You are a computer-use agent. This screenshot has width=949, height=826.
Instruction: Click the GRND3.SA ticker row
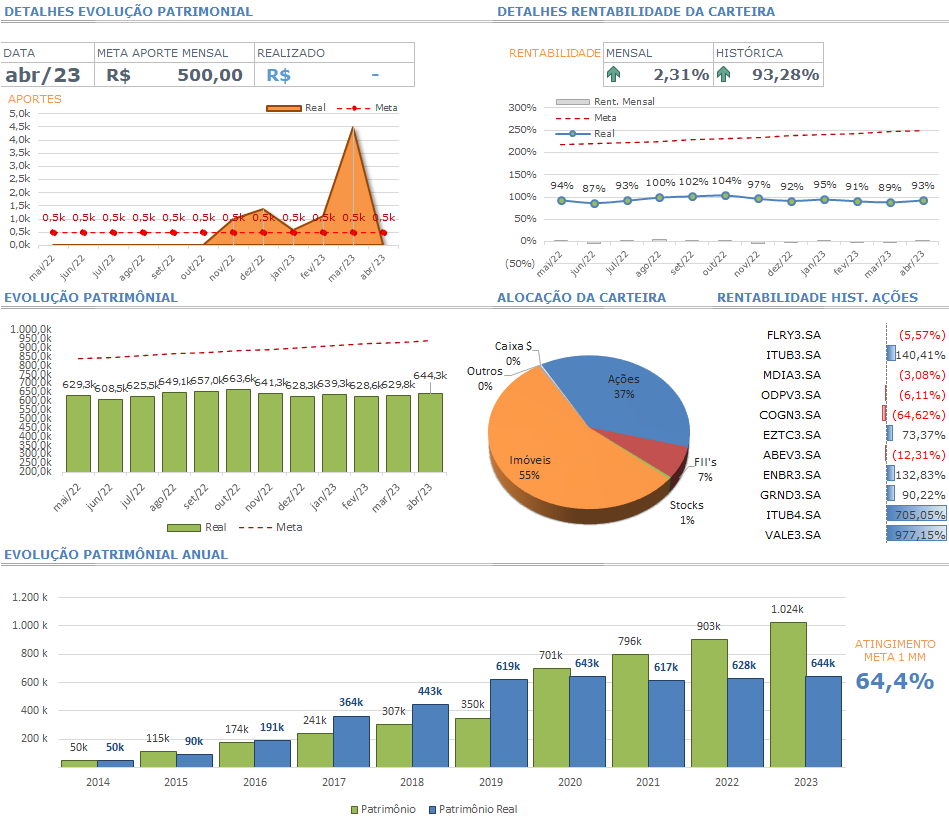point(853,495)
